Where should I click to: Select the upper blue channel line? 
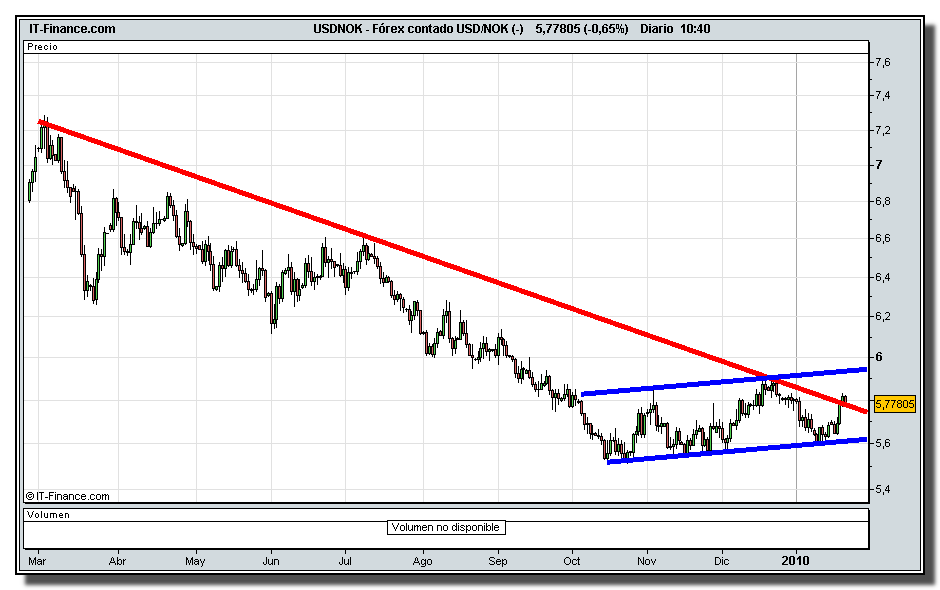(x=724, y=381)
